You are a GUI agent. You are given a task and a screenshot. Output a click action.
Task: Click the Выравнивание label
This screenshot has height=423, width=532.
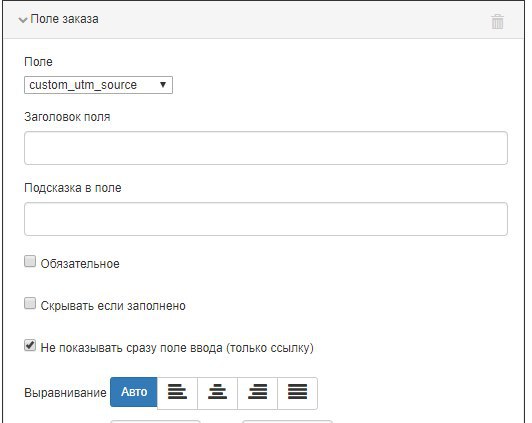(65, 393)
